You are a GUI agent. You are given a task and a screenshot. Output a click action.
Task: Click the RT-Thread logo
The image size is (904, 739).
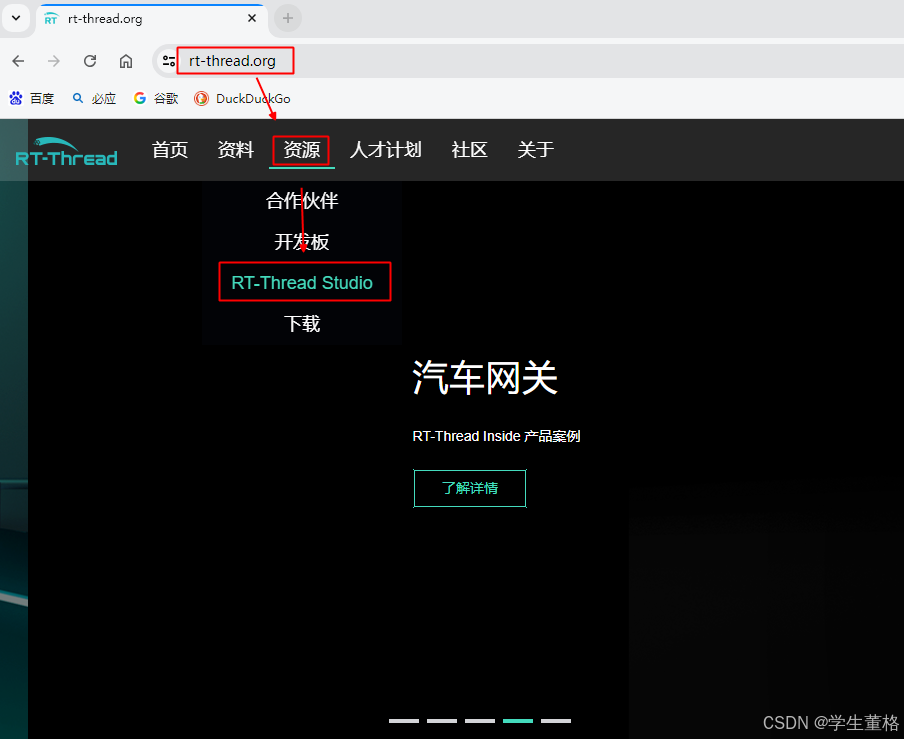[x=66, y=152]
